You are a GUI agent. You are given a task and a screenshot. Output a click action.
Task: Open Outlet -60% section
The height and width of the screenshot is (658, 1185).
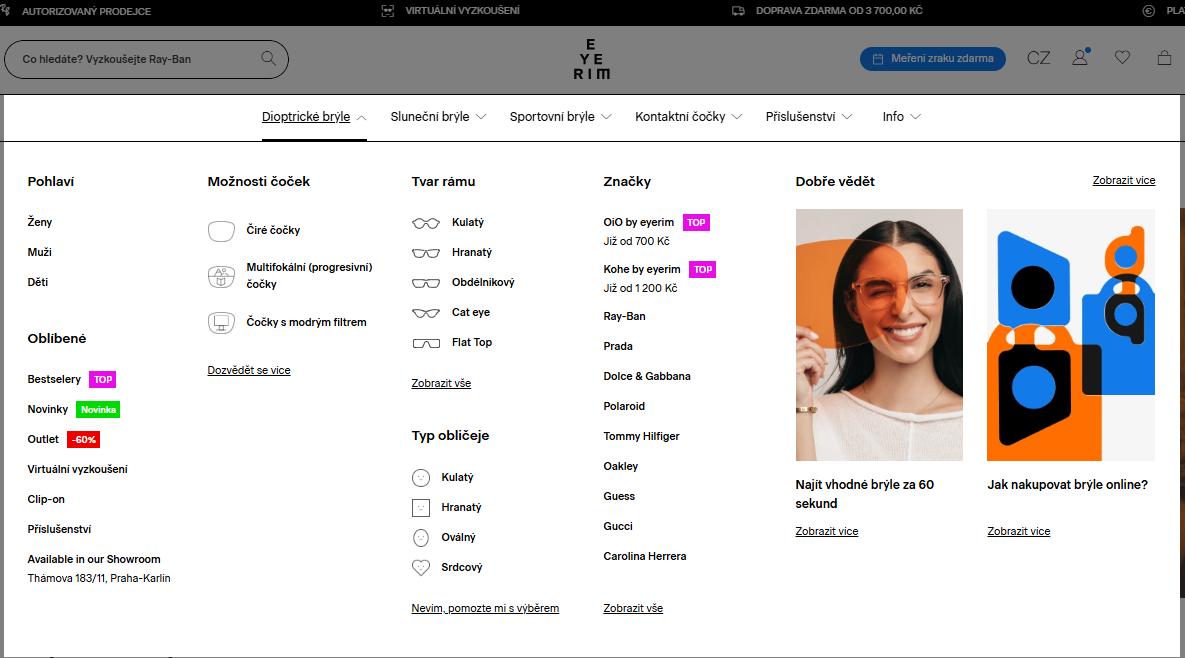tap(63, 440)
